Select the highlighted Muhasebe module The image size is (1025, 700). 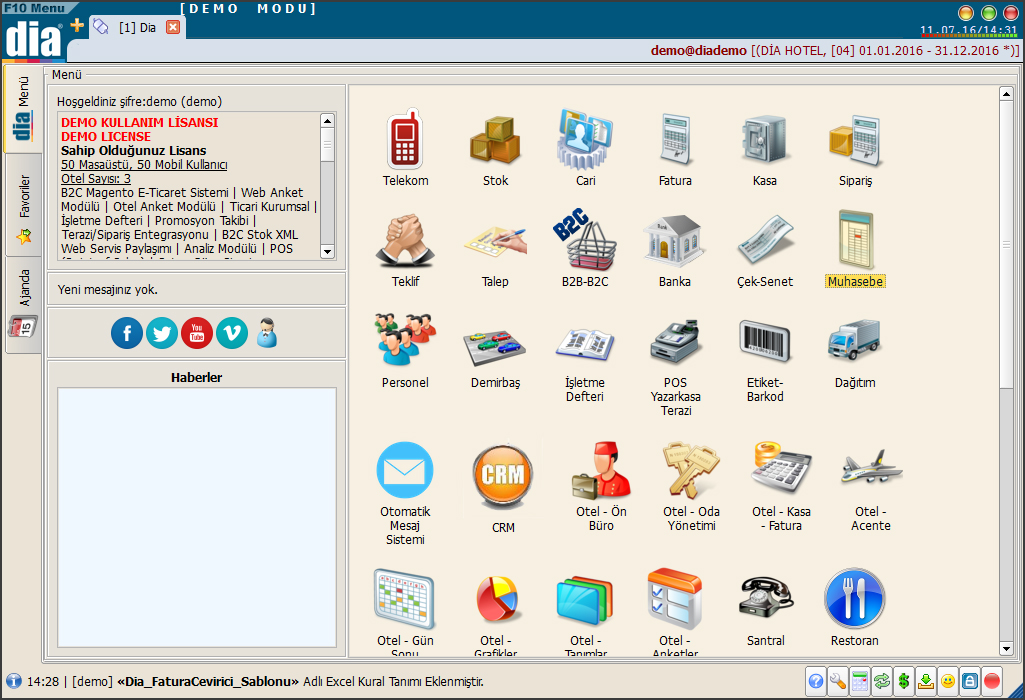[x=855, y=250]
